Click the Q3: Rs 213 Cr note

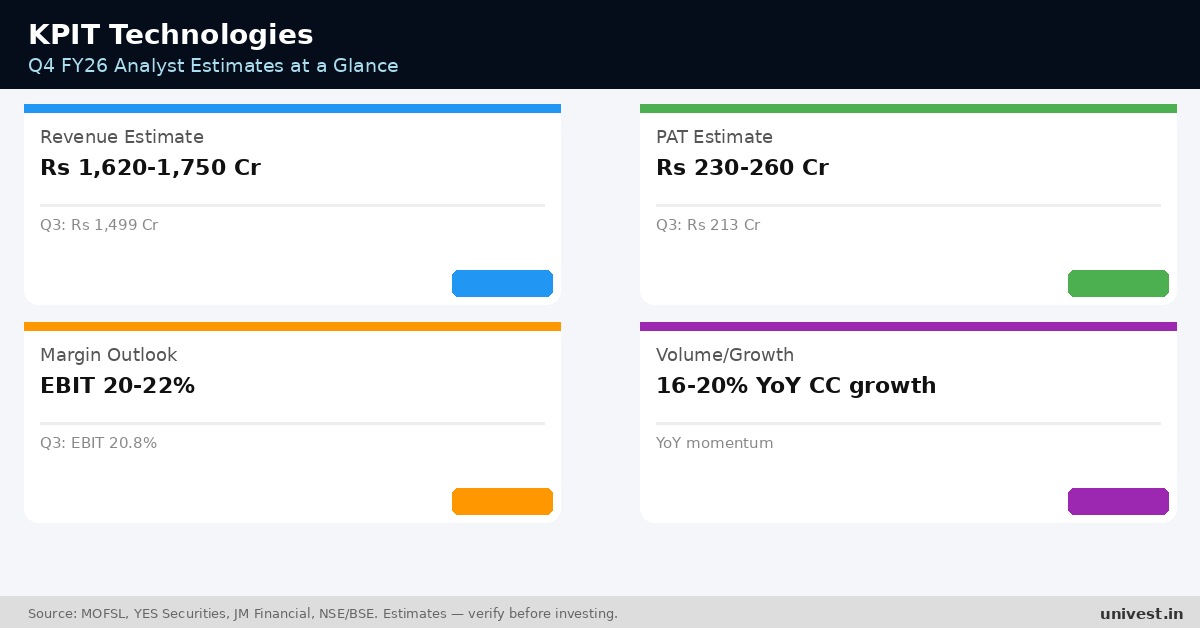(x=708, y=225)
